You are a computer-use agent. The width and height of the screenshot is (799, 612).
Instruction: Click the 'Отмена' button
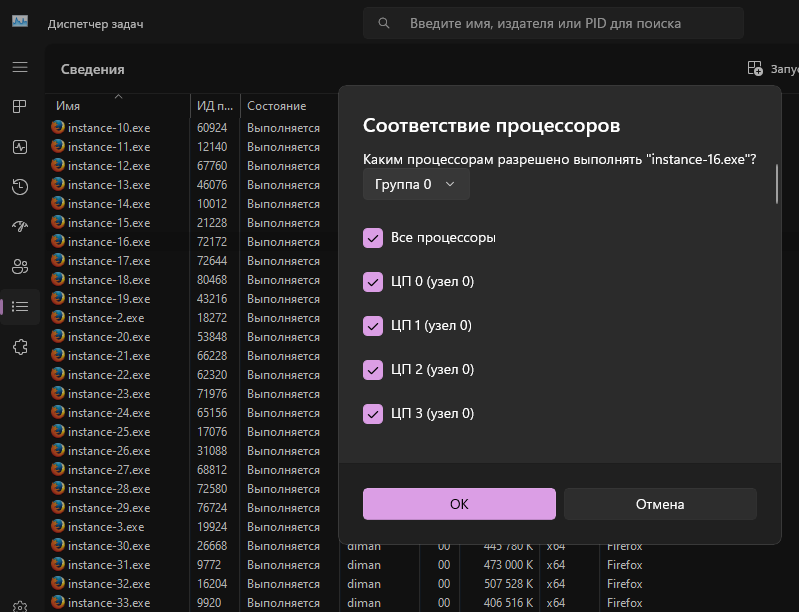click(660, 504)
